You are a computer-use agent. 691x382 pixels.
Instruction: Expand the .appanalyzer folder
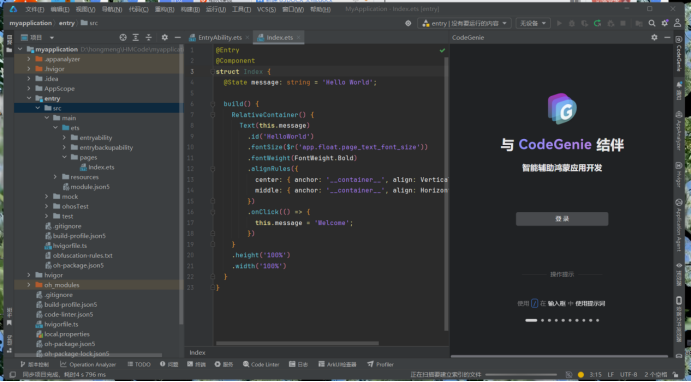pyautogui.click(x=29, y=59)
